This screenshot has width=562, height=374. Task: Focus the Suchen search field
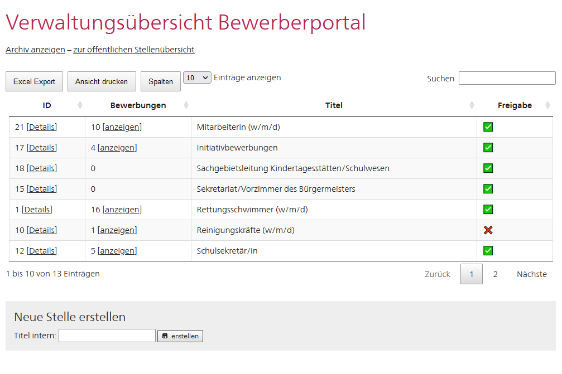coord(507,78)
